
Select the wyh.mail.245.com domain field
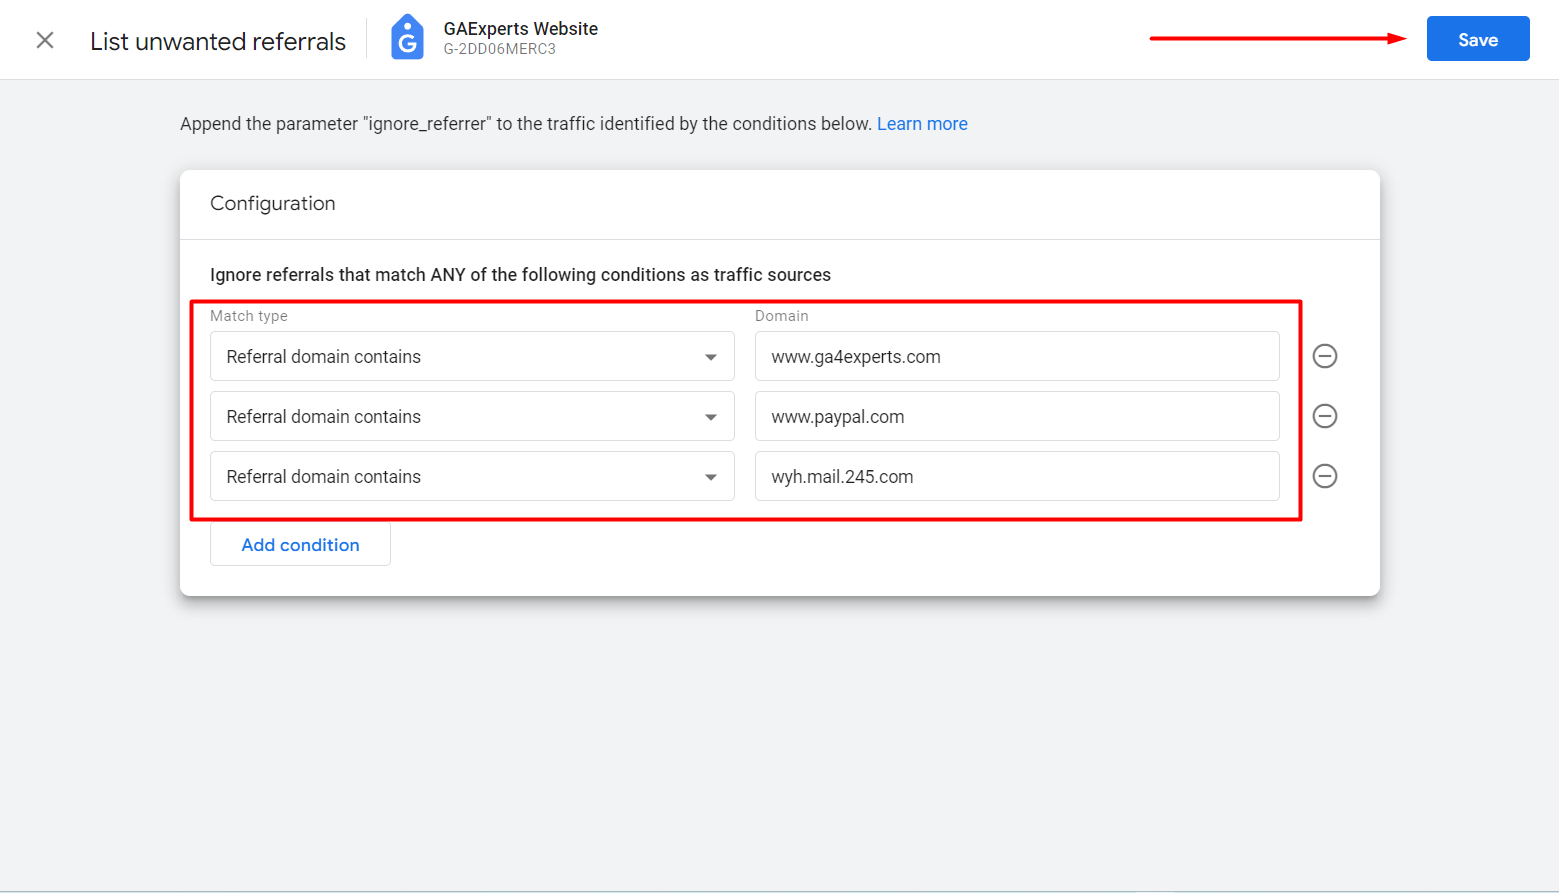pyautogui.click(x=1016, y=476)
